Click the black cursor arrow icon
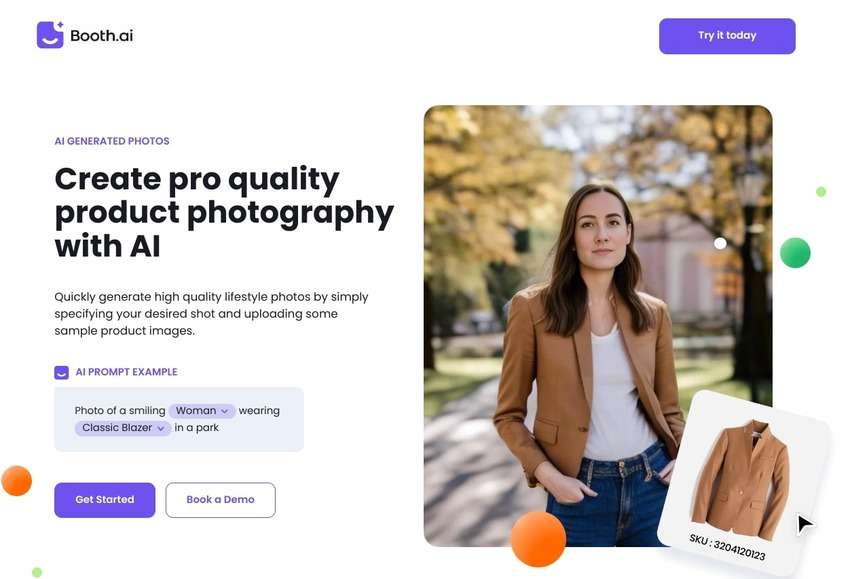This screenshot has height=579, width=850. [x=805, y=524]
